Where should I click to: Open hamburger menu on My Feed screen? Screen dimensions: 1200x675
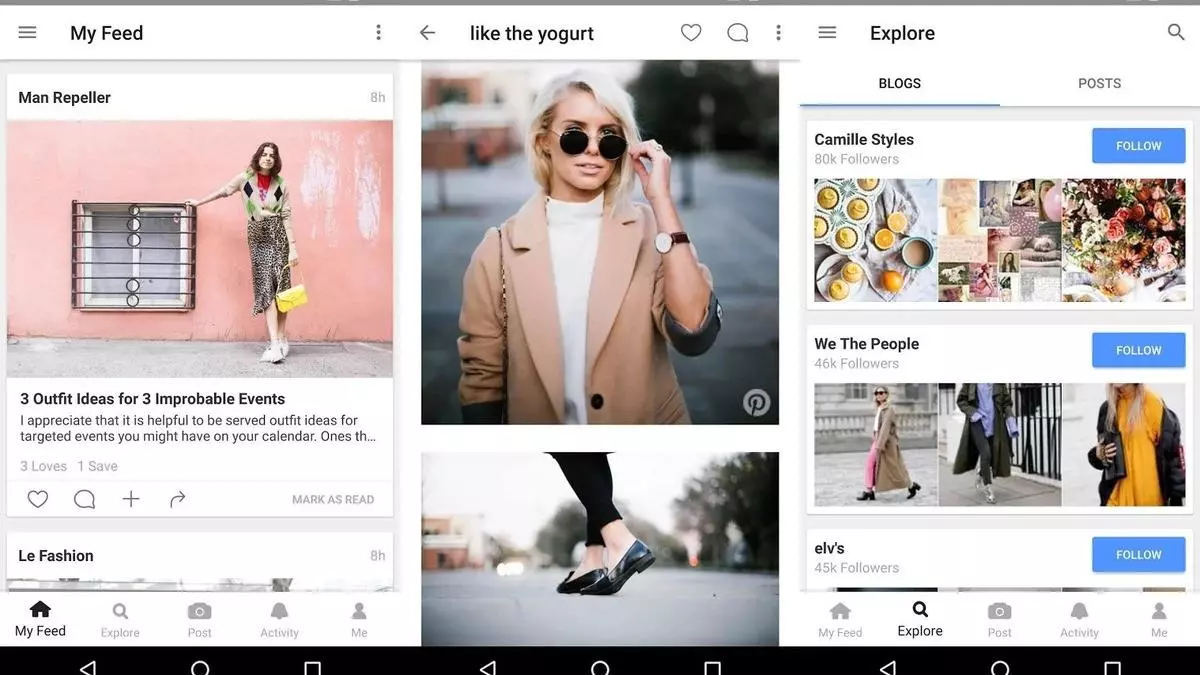tap(28, 33)
